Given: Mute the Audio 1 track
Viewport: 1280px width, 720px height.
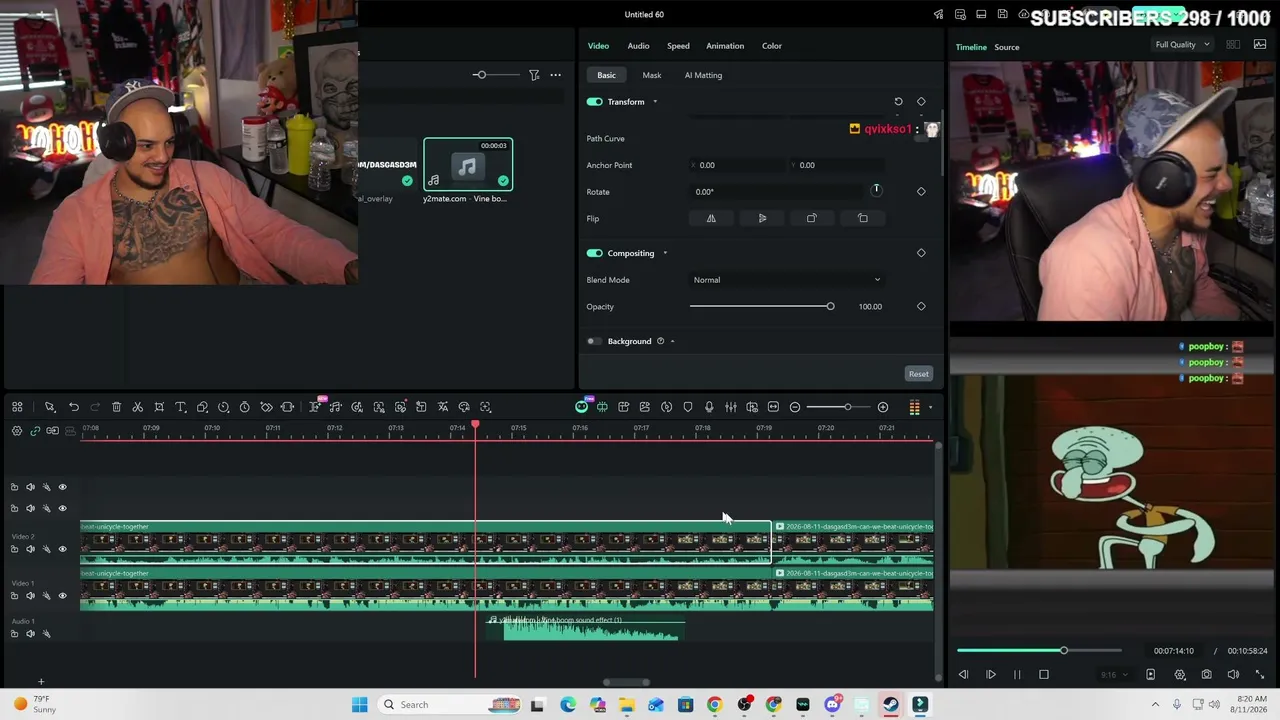Looking at the screenshot, I should 30,634.
